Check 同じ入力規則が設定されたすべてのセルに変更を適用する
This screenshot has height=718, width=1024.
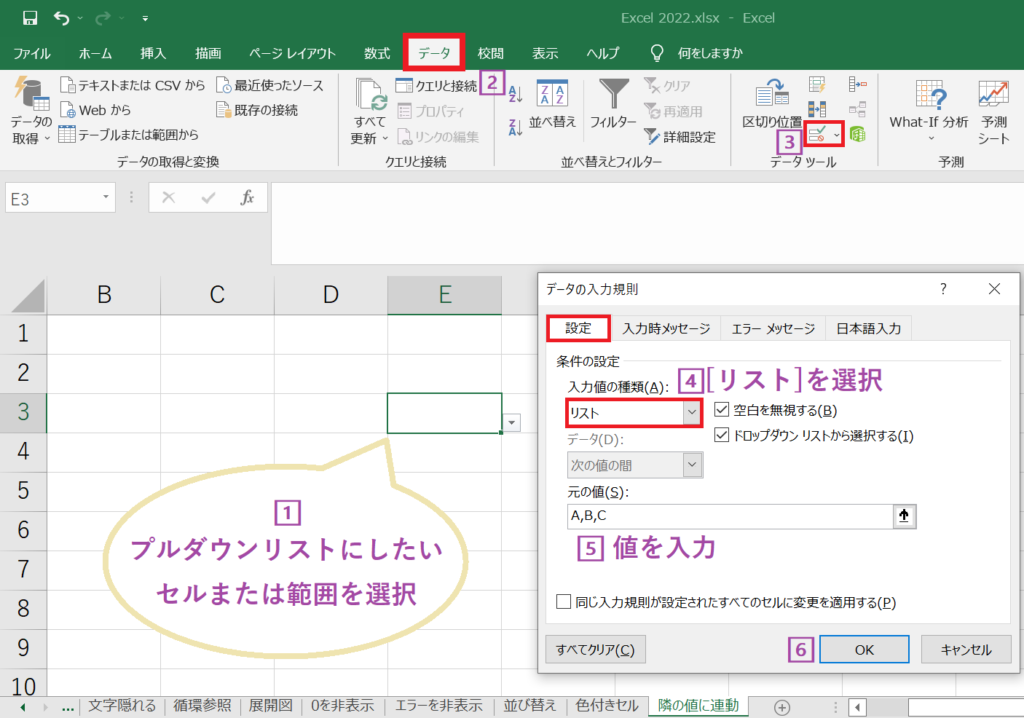tap(564, 602)
